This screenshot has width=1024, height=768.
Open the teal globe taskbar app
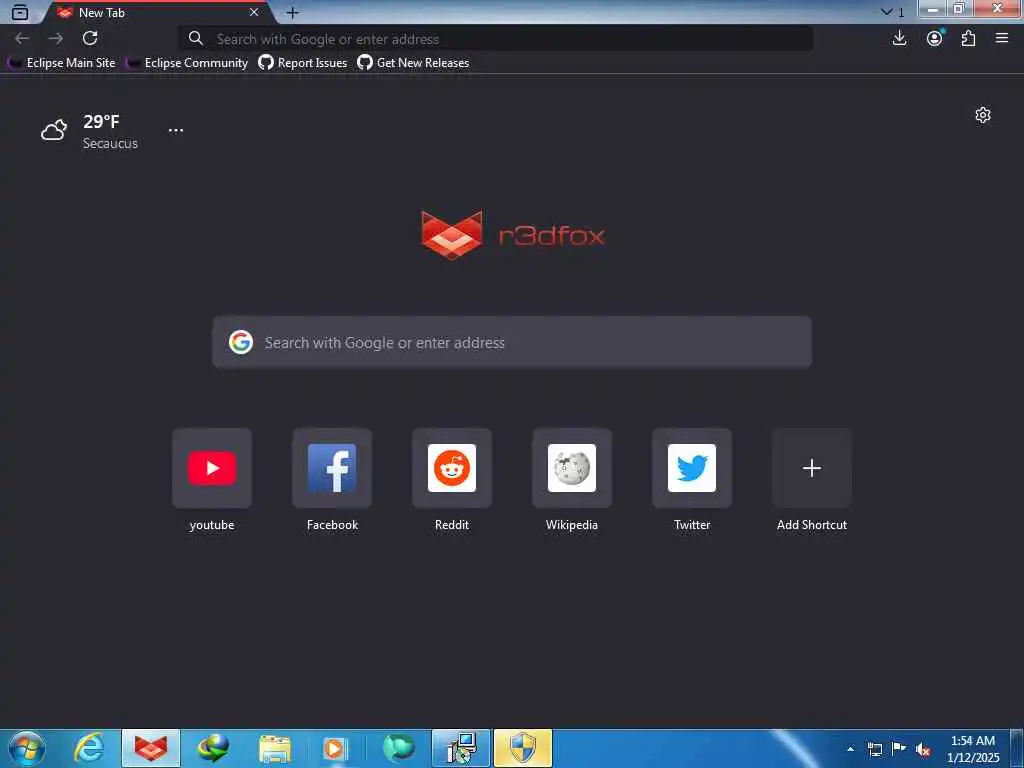click(x=398, y=748)
